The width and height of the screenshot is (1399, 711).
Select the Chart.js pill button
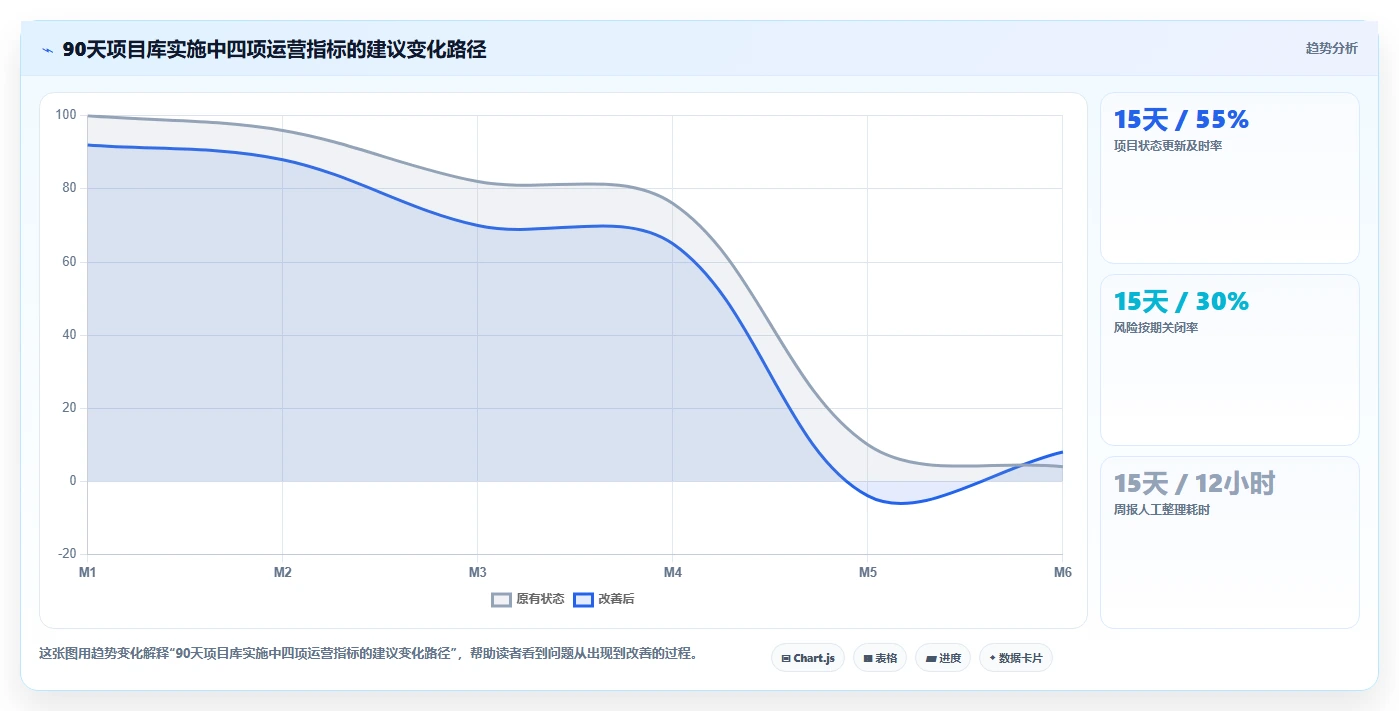click(808, 658)
